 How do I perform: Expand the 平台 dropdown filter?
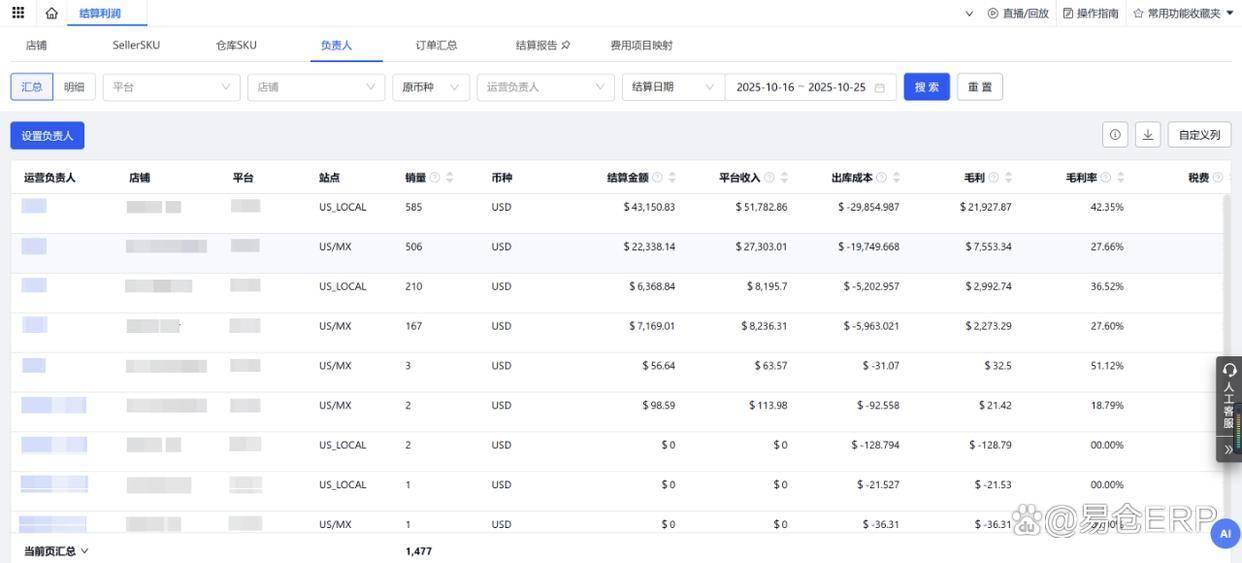pos(171,87)
